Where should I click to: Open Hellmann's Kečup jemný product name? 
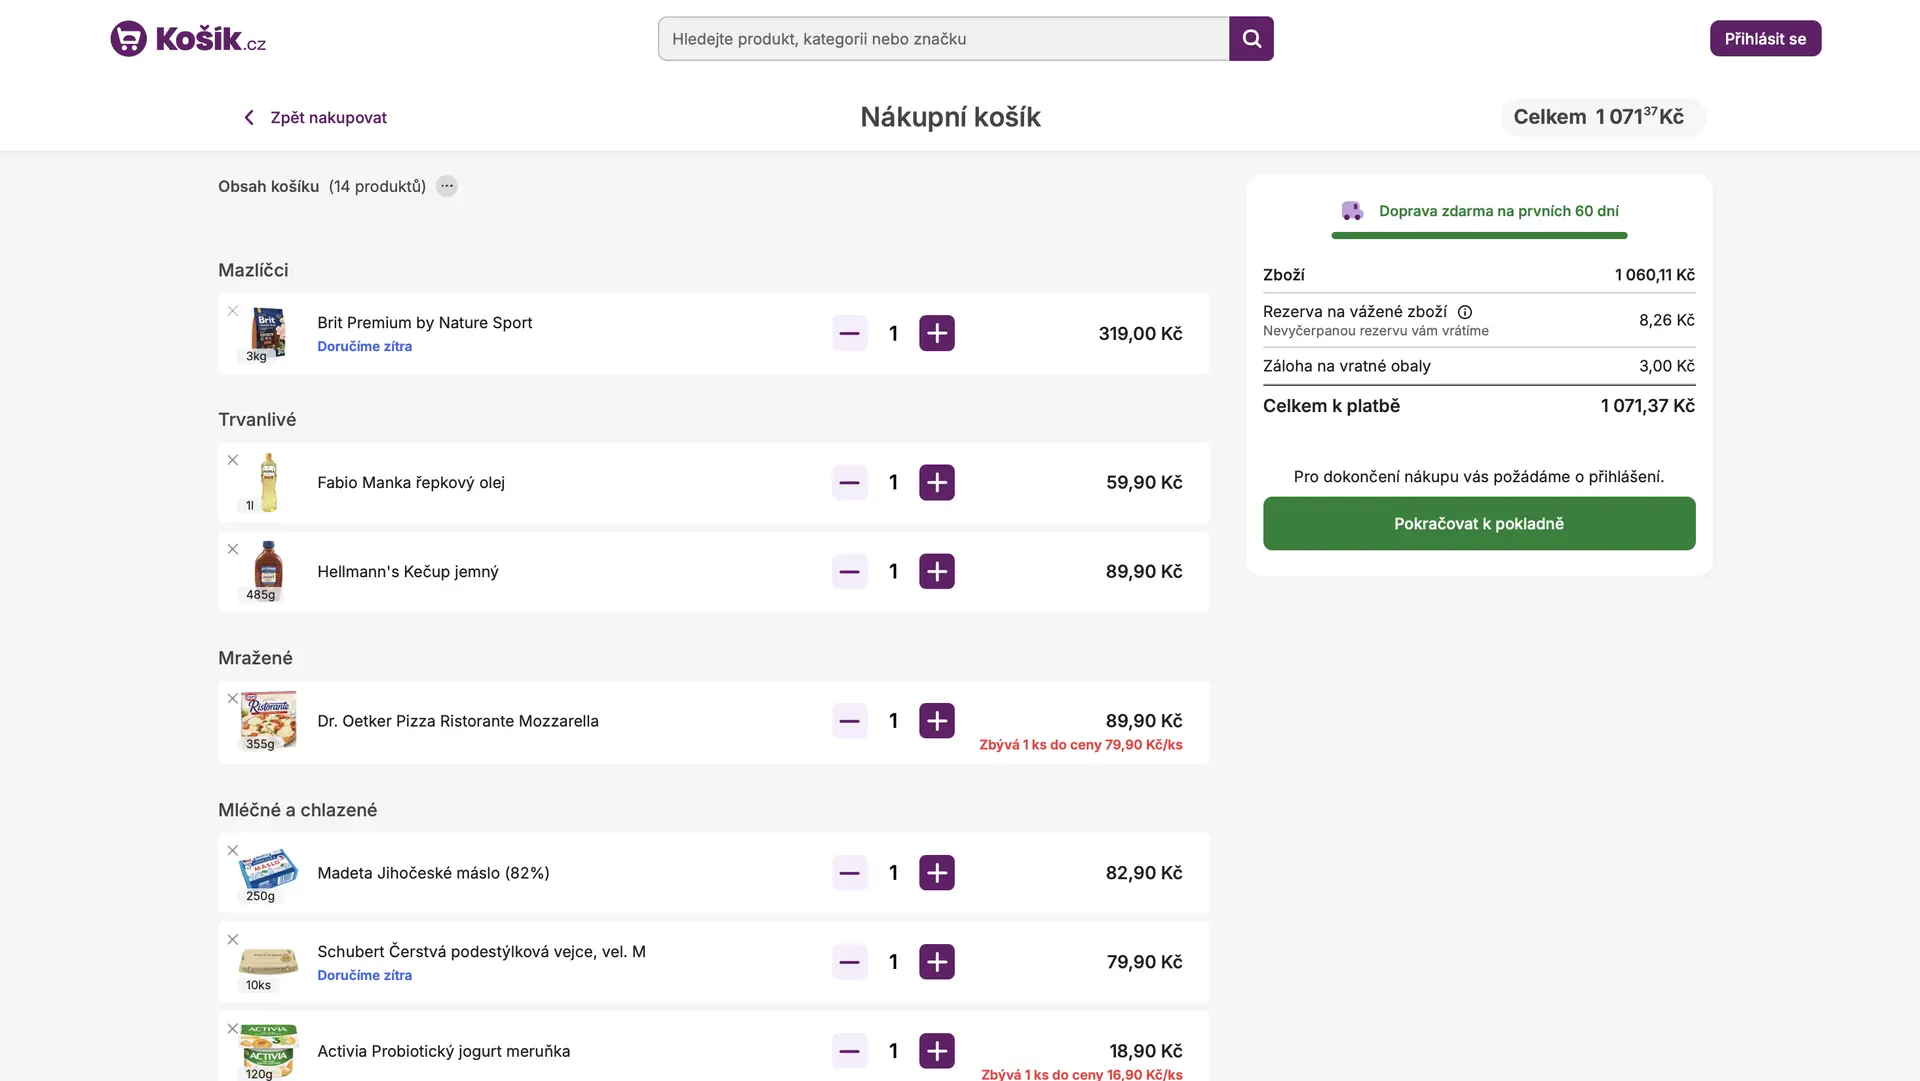(x=408, y=571)
